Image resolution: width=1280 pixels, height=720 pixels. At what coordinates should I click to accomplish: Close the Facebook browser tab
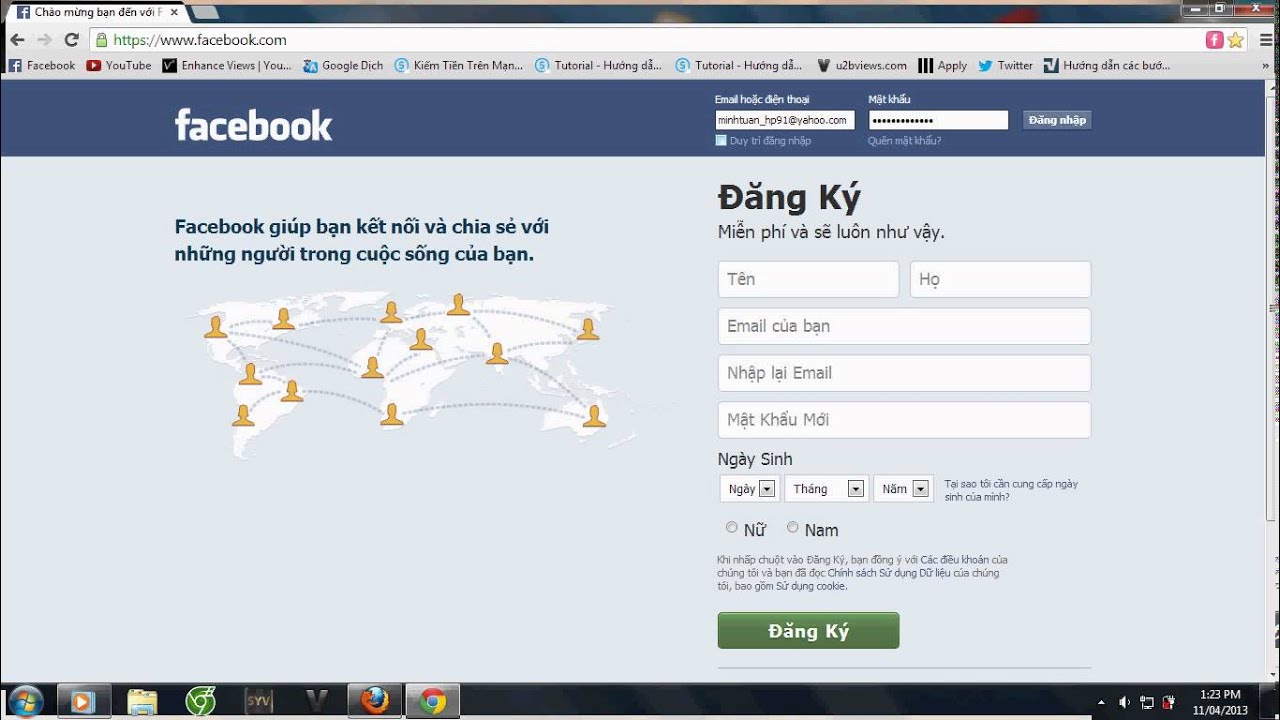[174, 12]
